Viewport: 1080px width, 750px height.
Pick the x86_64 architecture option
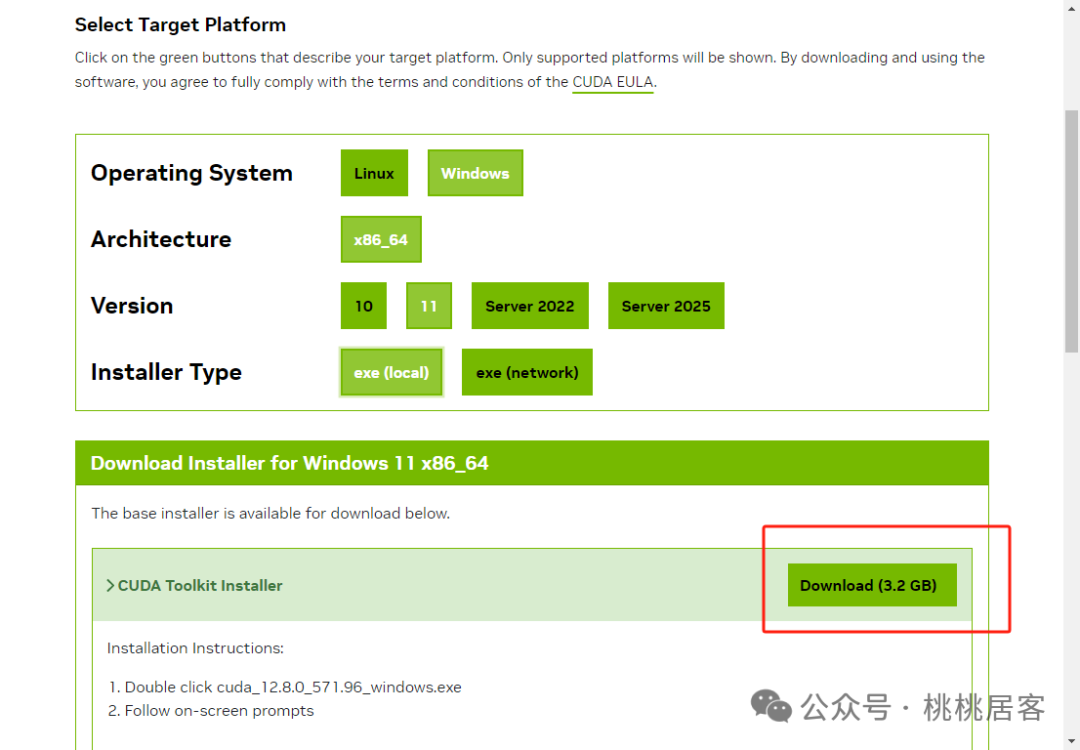click(381, 240)
